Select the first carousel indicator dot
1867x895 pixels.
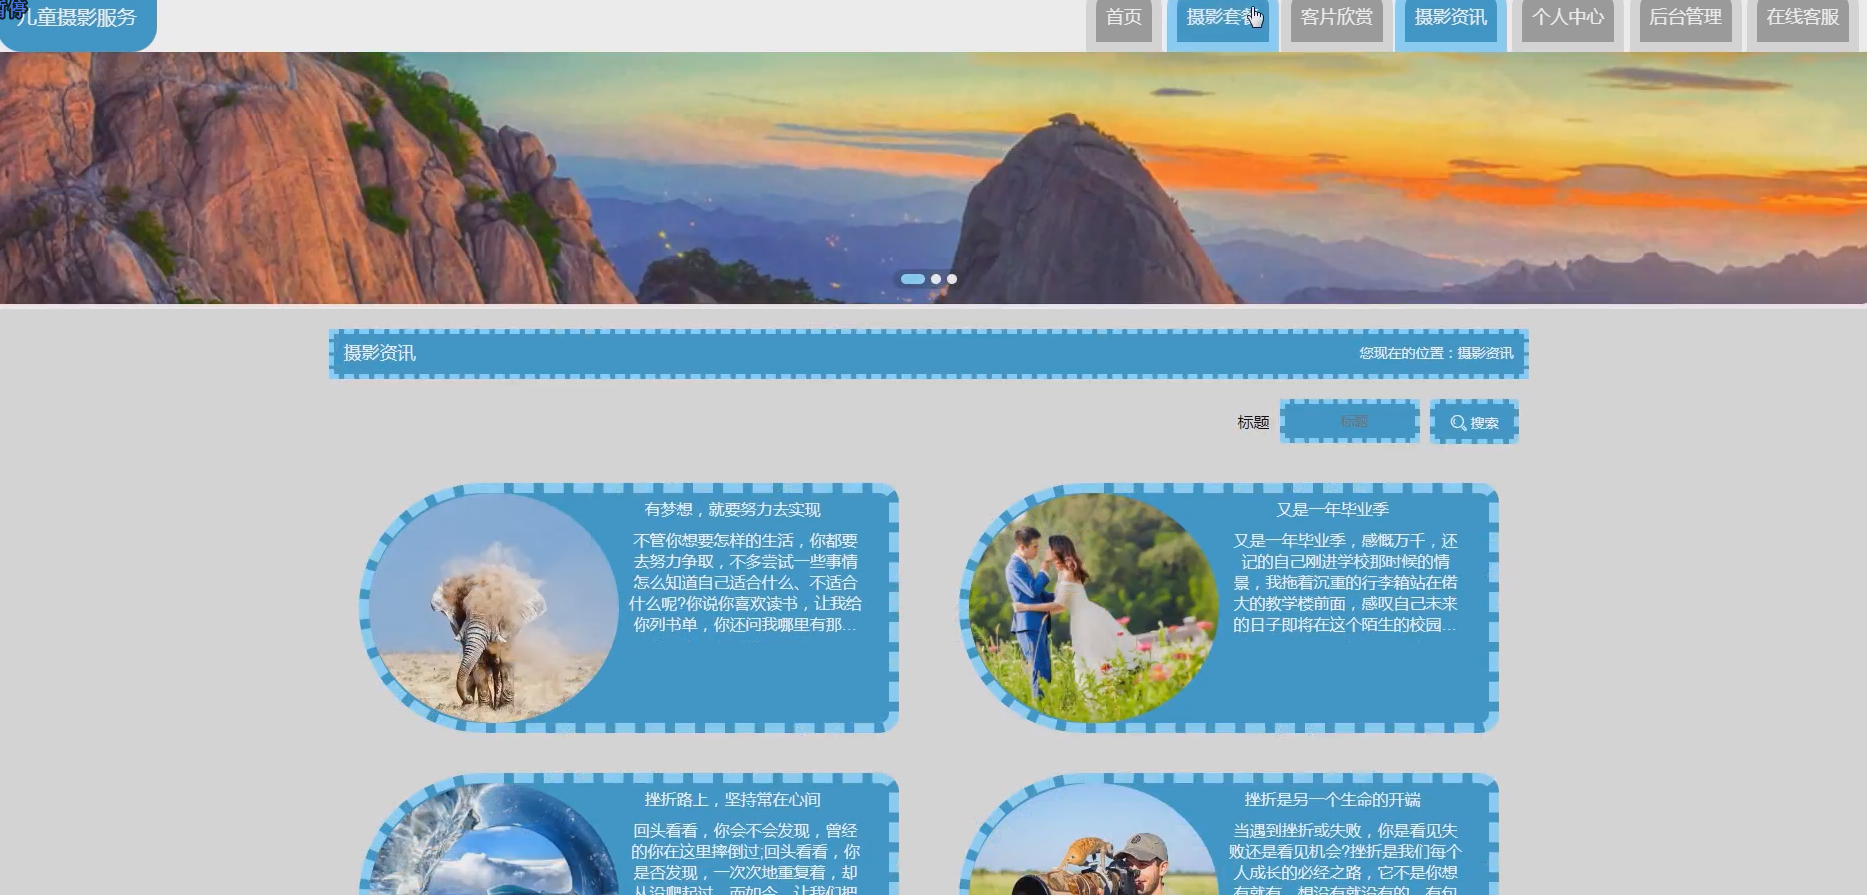click(x=912, y=279)
